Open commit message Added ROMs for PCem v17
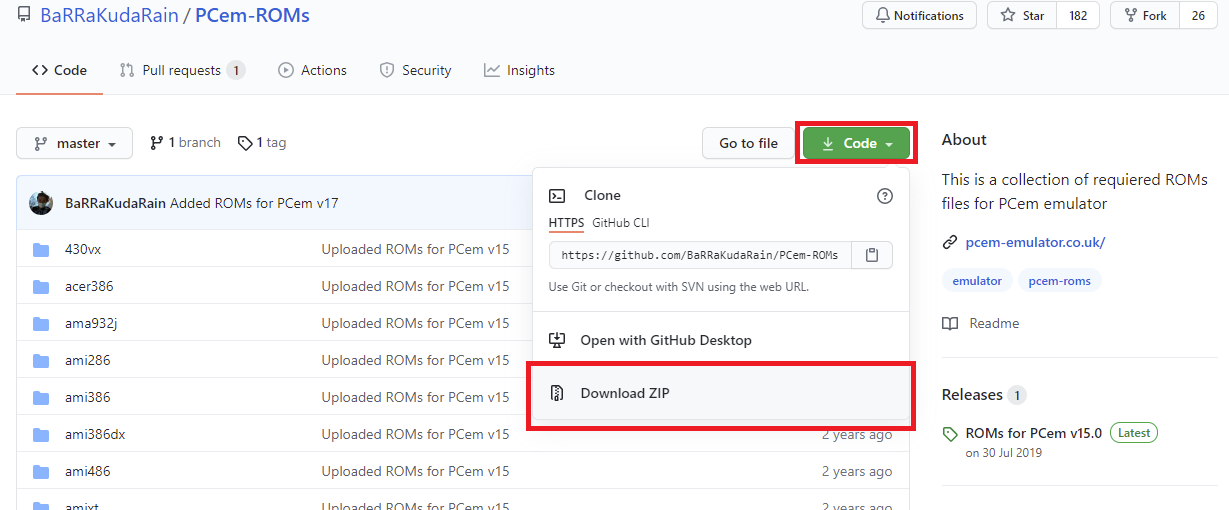The height and width of the screenshot is (510, 1229). (254, 203)
